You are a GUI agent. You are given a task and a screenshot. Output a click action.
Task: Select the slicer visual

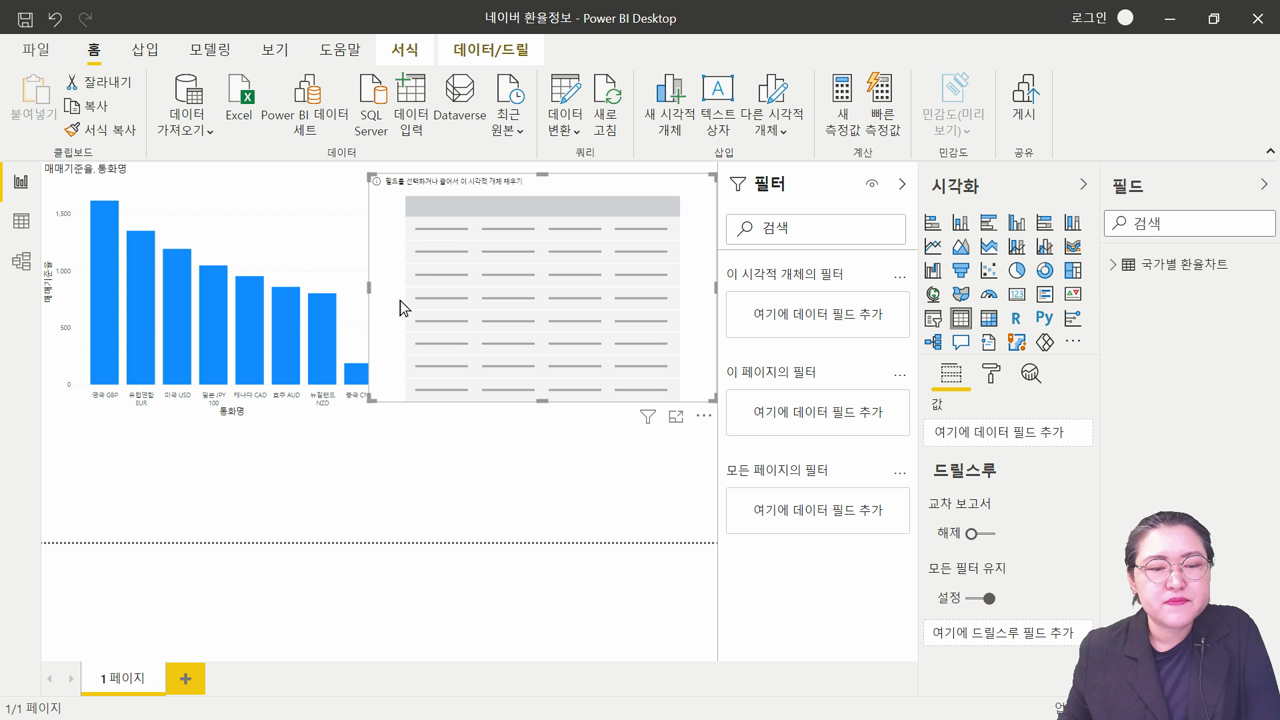pos(933,318)
